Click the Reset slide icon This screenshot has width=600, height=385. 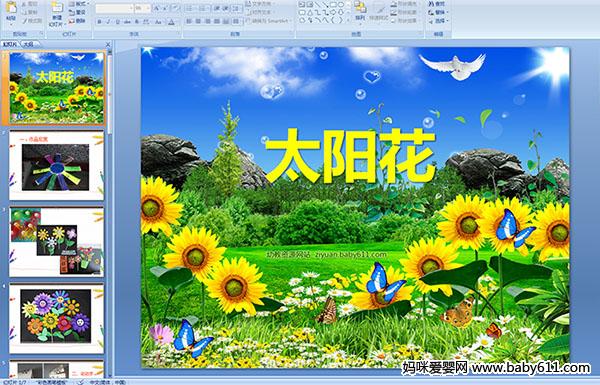click(x=72, y=13)
